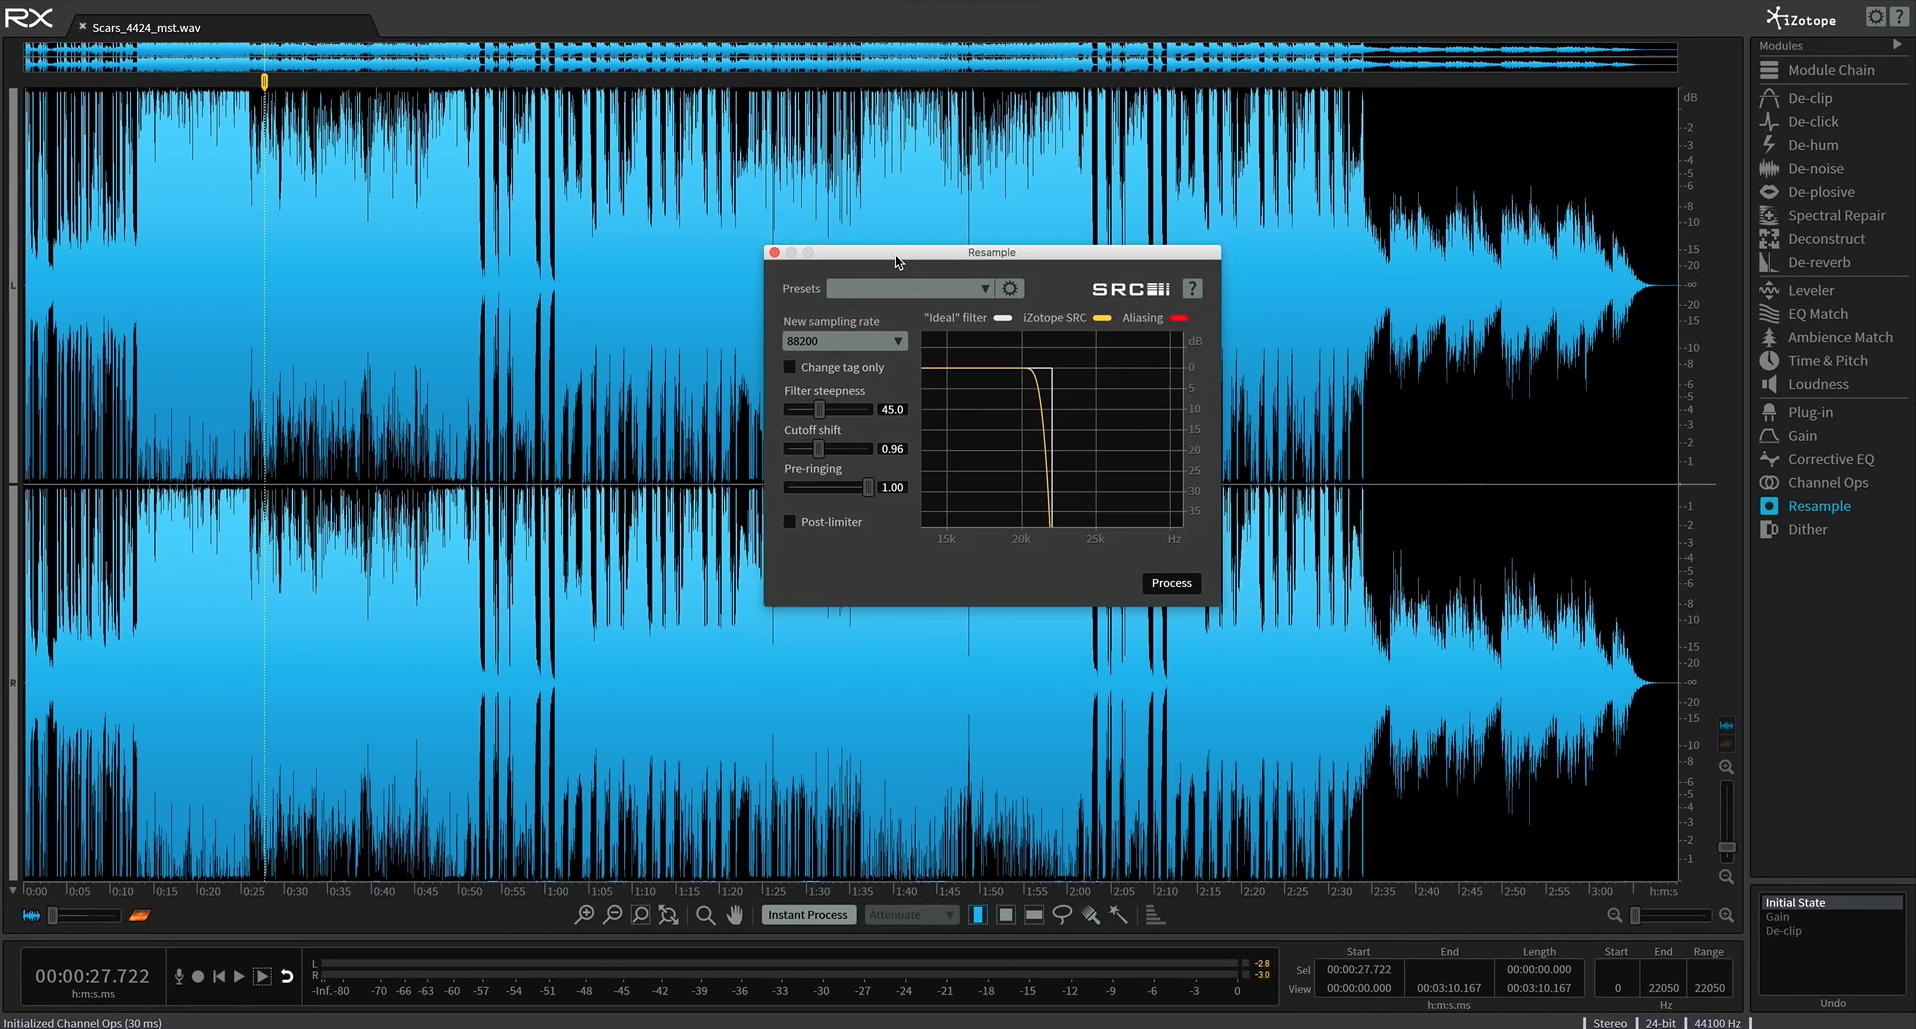Open the De-clip module
Screen dimensions: 1916x1029
pos(1810,98)
